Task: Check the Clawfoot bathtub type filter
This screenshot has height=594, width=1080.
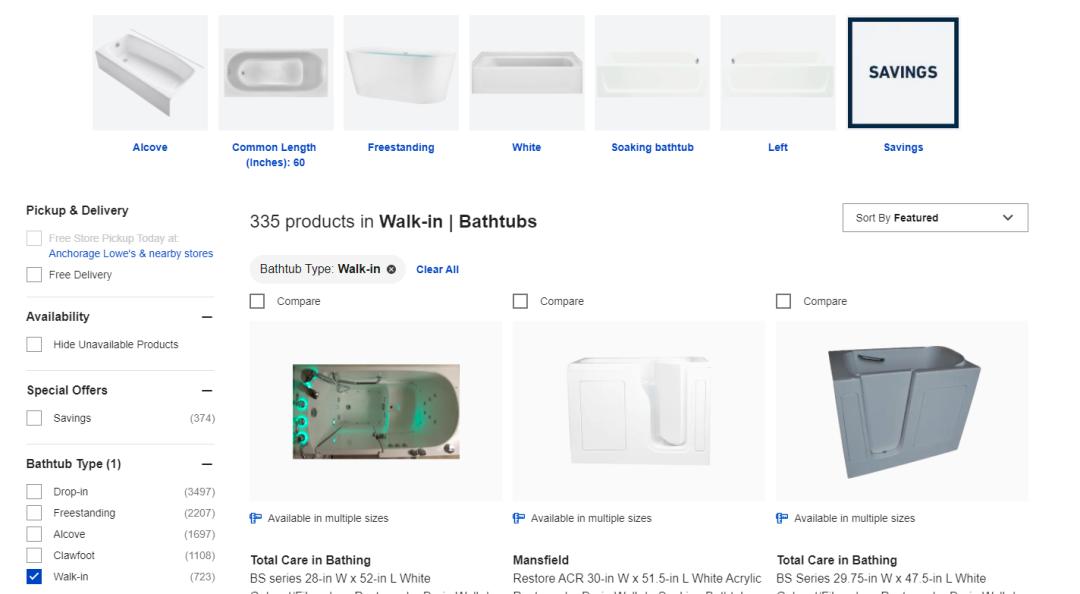Action: pos(35,556)
